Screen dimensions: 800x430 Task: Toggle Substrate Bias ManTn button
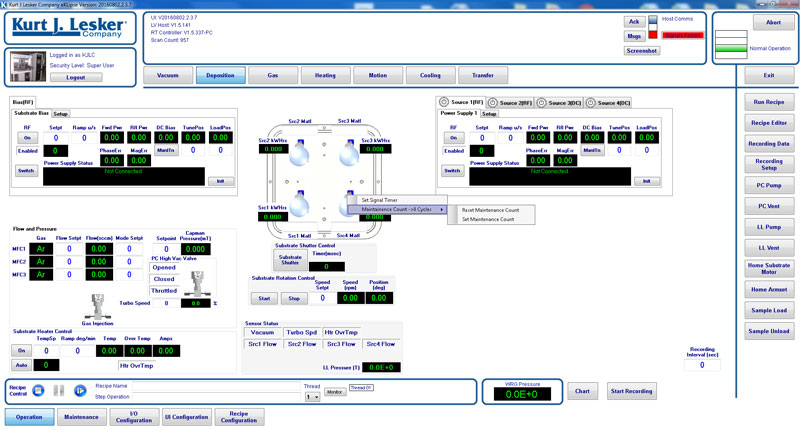[166, 150]
